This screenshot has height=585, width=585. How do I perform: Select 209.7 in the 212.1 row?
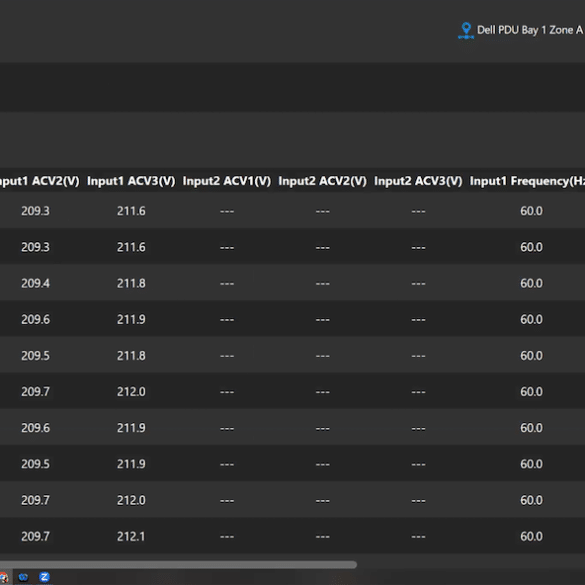[35, 536]
